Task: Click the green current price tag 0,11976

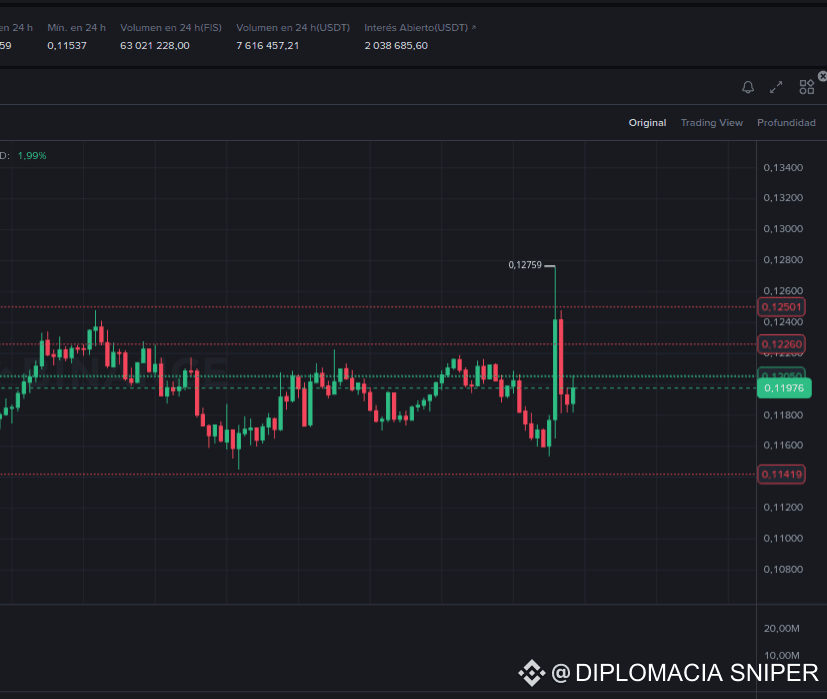Action: [x=784, y=388]
